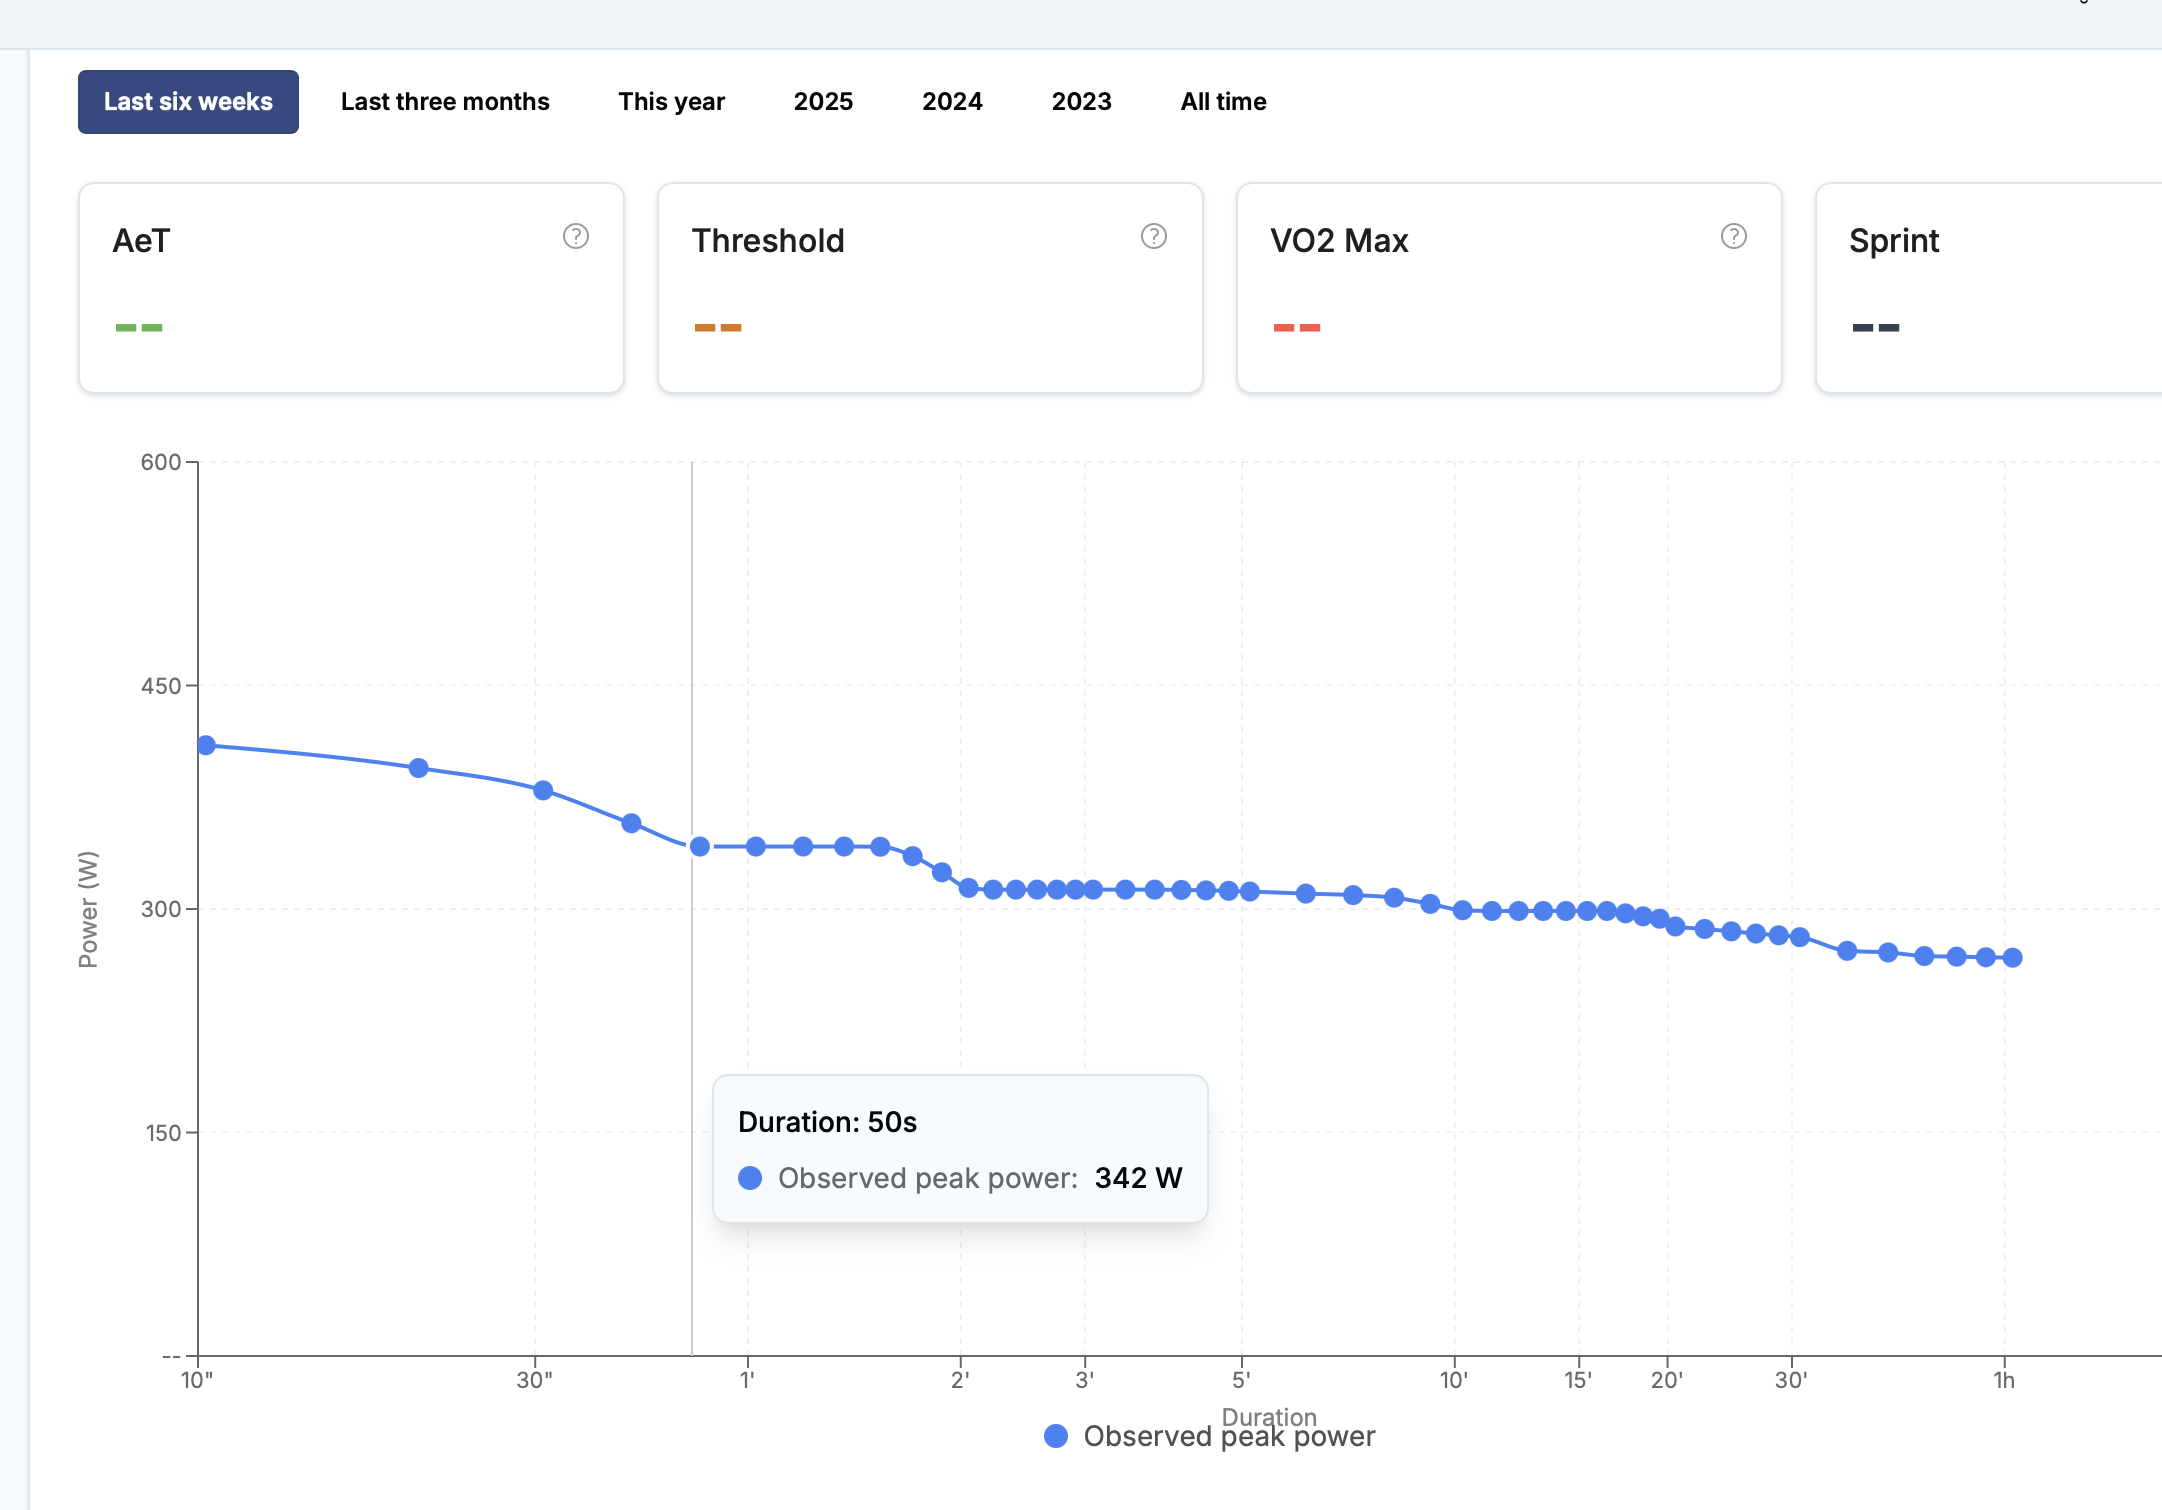
Task: View the All time power curve
Action: [x=1223, y=102]
